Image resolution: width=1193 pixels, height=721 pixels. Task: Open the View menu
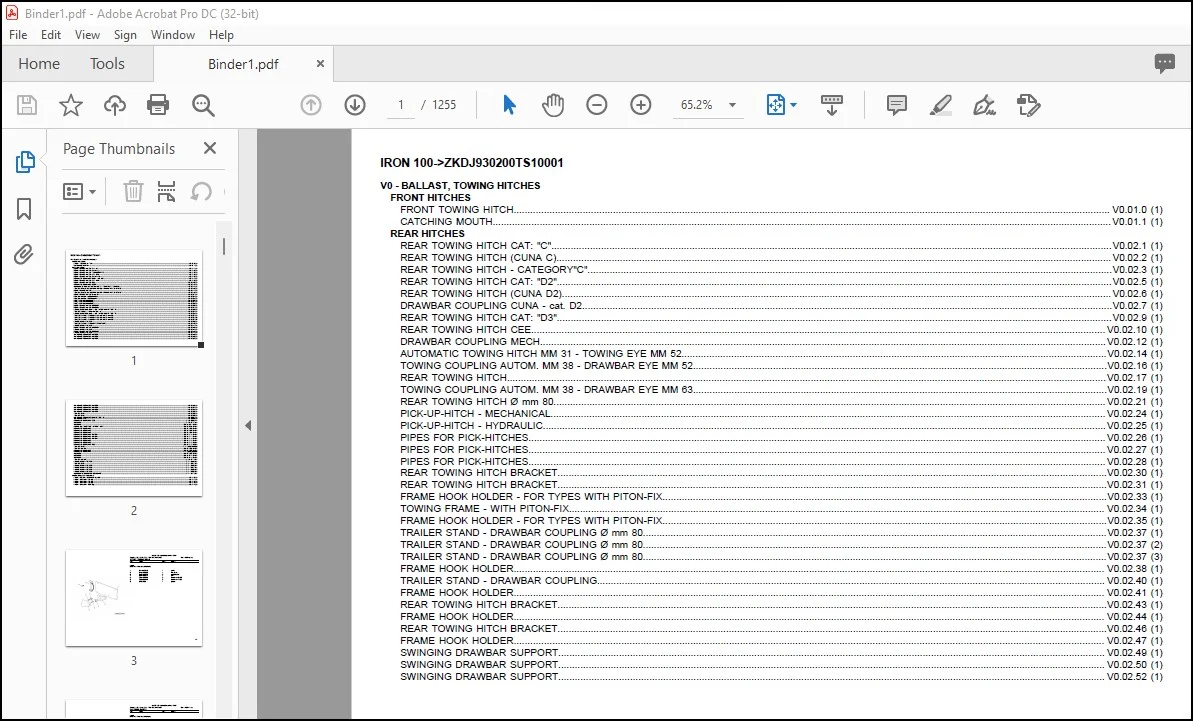pyautogui.click(x=87, y=35)
